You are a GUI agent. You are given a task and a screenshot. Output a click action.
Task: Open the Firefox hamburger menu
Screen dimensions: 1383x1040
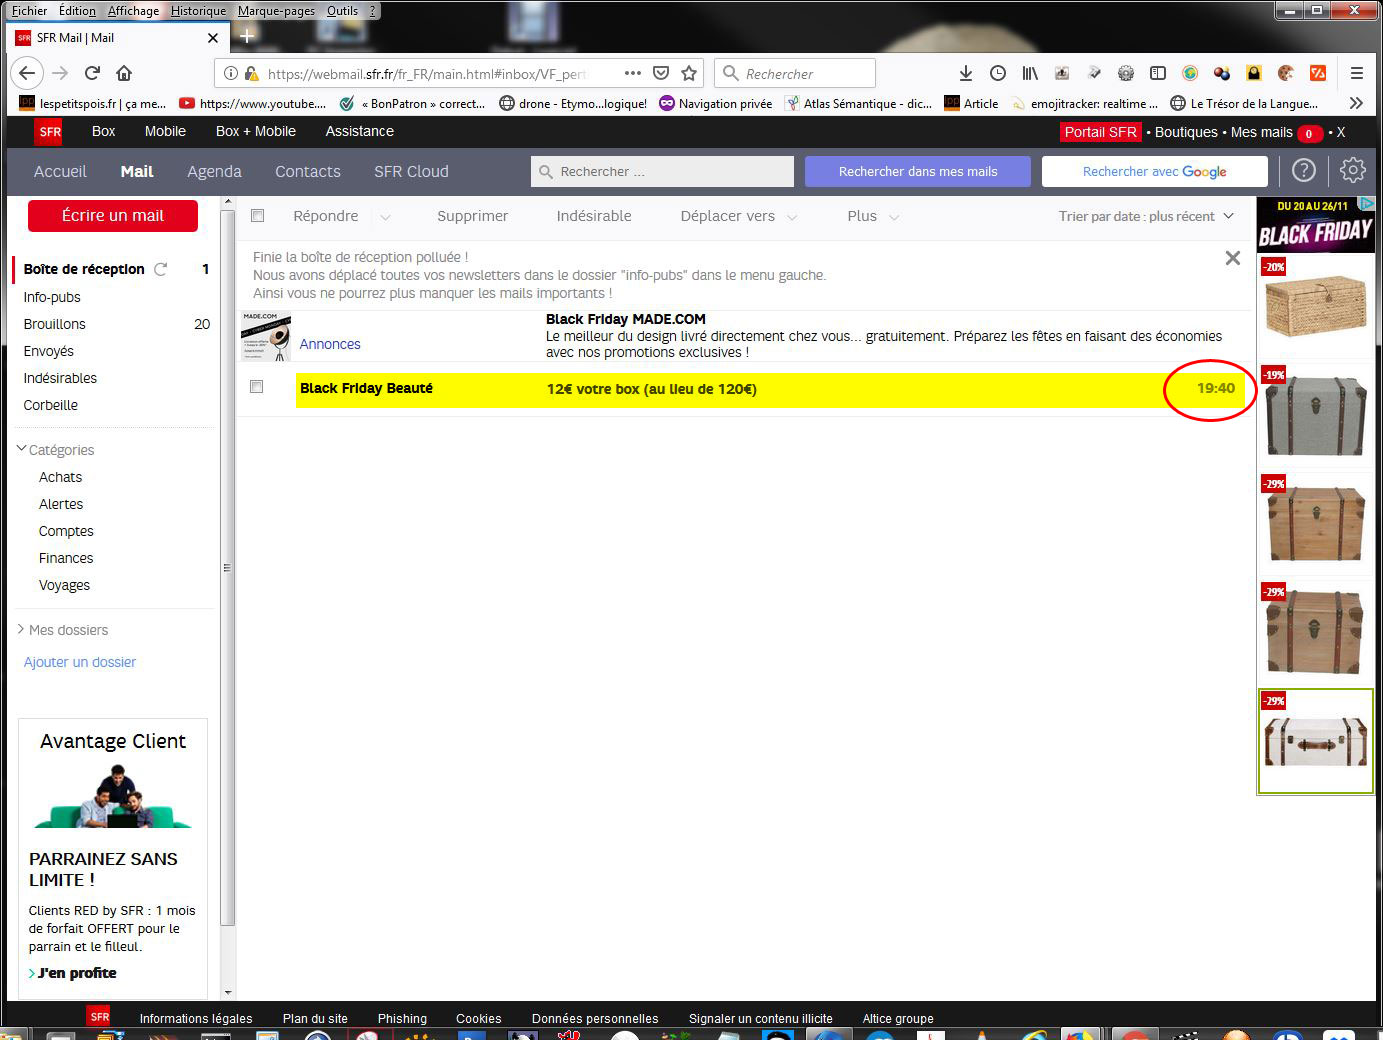click(1357, 73)
